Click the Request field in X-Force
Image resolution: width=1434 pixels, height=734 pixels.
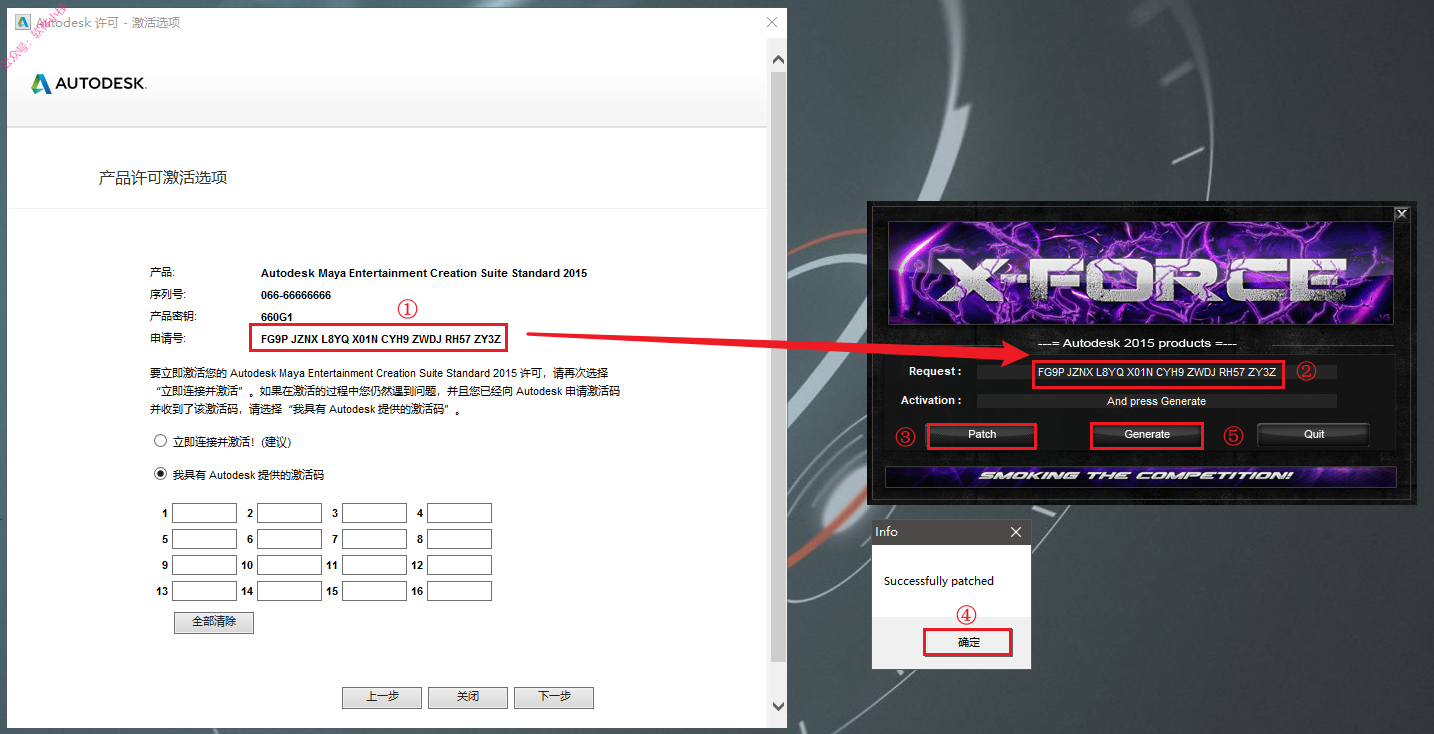click(1156, 372)
